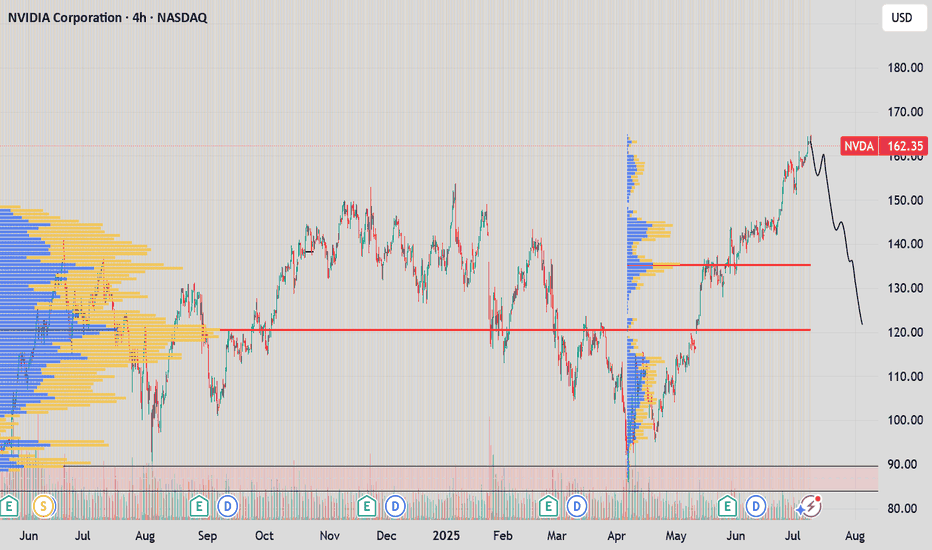The height and width of the screenshot is (550, 932).
Task: Click the Dec label on time axis
Action: (x=386, y=536)
